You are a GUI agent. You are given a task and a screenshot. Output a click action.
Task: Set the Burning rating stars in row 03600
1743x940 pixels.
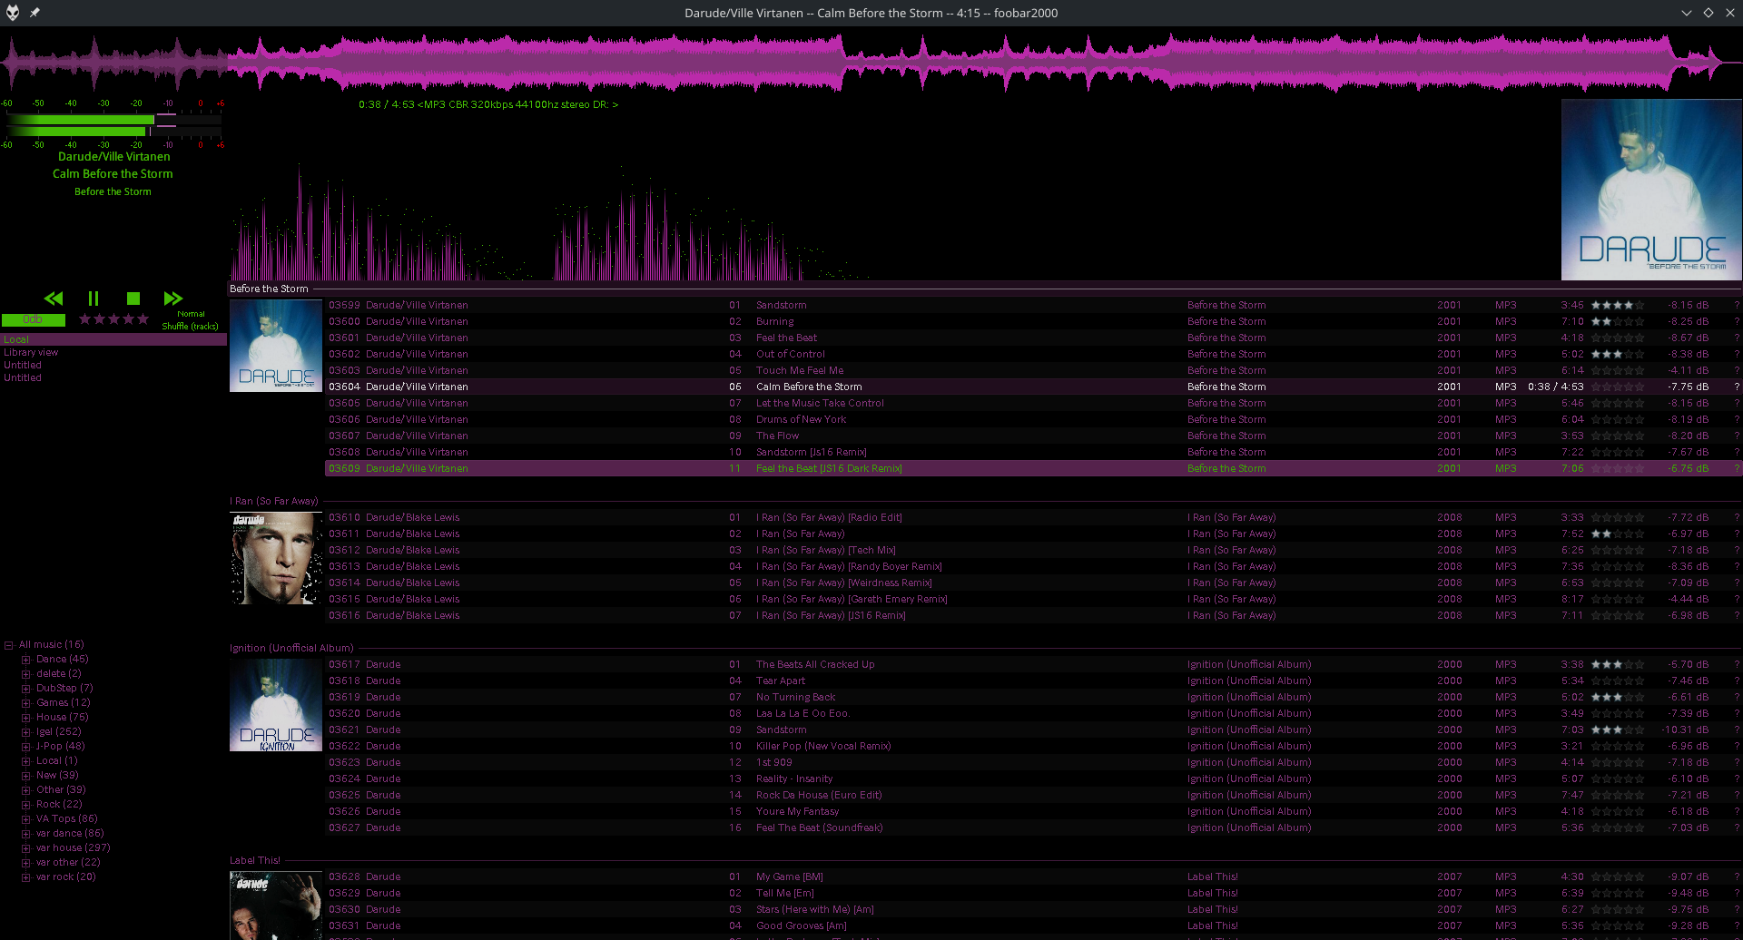(1617, 321)
